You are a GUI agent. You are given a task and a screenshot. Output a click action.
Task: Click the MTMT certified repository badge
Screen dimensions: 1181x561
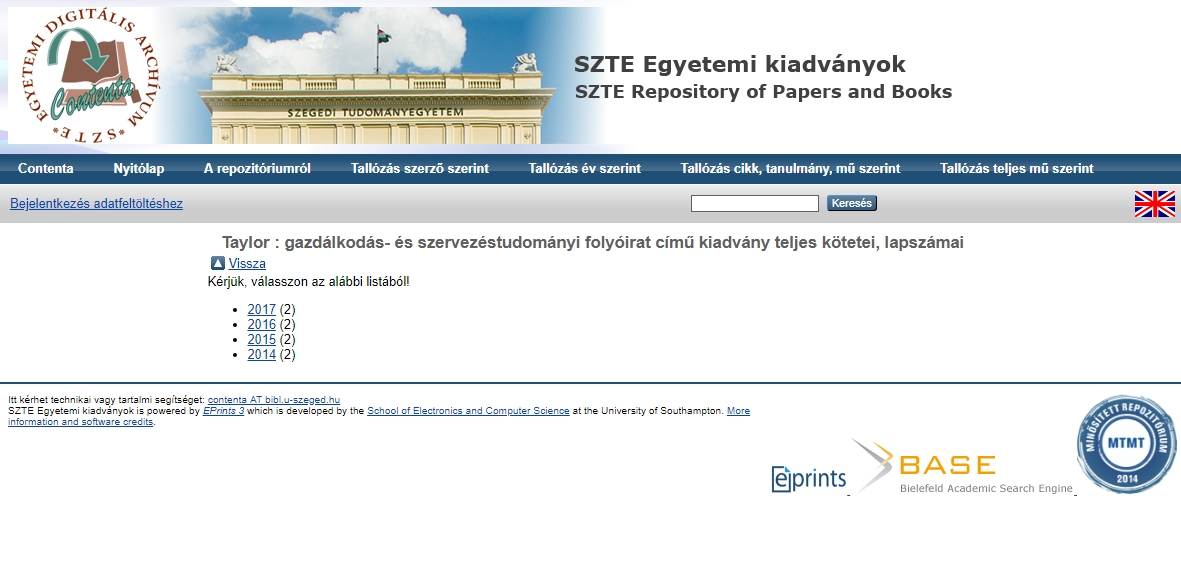pyautogui.click(x=1126, y=444)
